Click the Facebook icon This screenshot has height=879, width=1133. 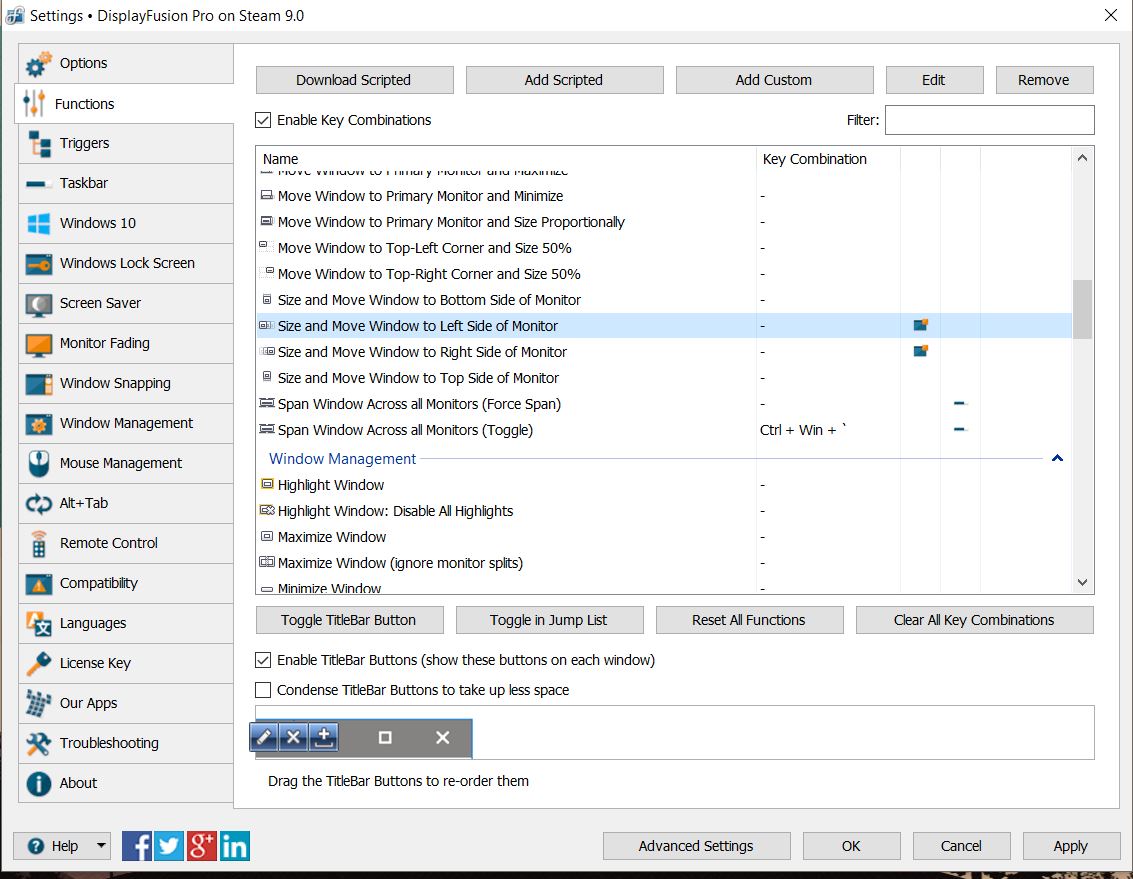[x=137, y=846]
